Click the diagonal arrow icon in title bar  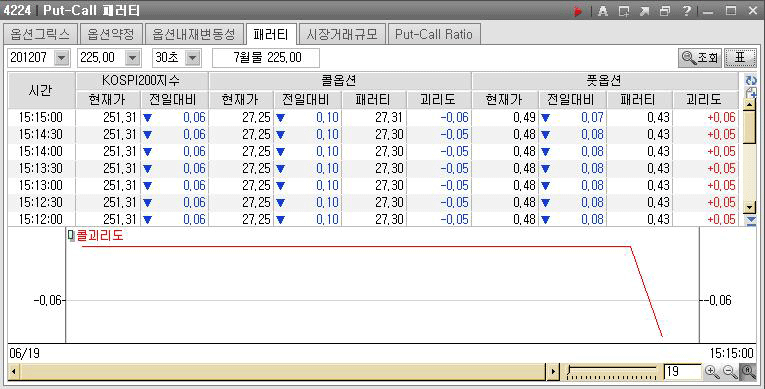point(644,11)
